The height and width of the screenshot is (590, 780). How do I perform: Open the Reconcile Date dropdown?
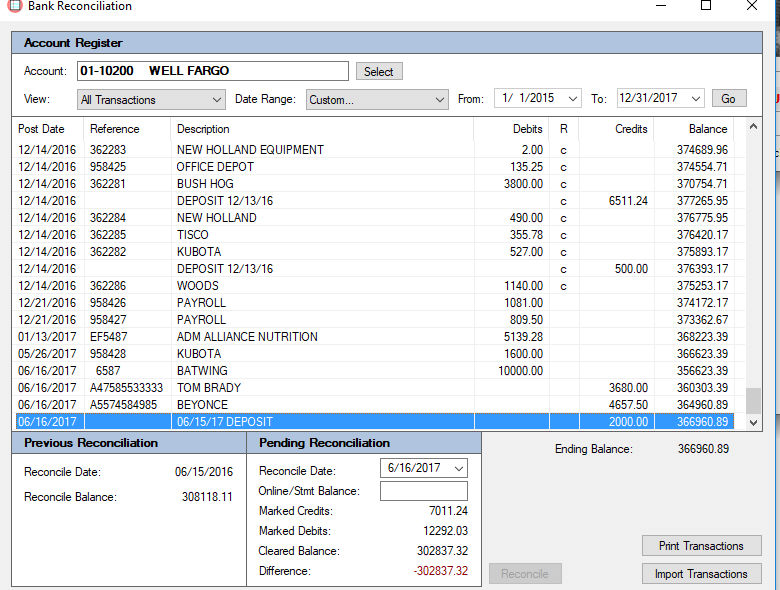(x=458, y=468)
